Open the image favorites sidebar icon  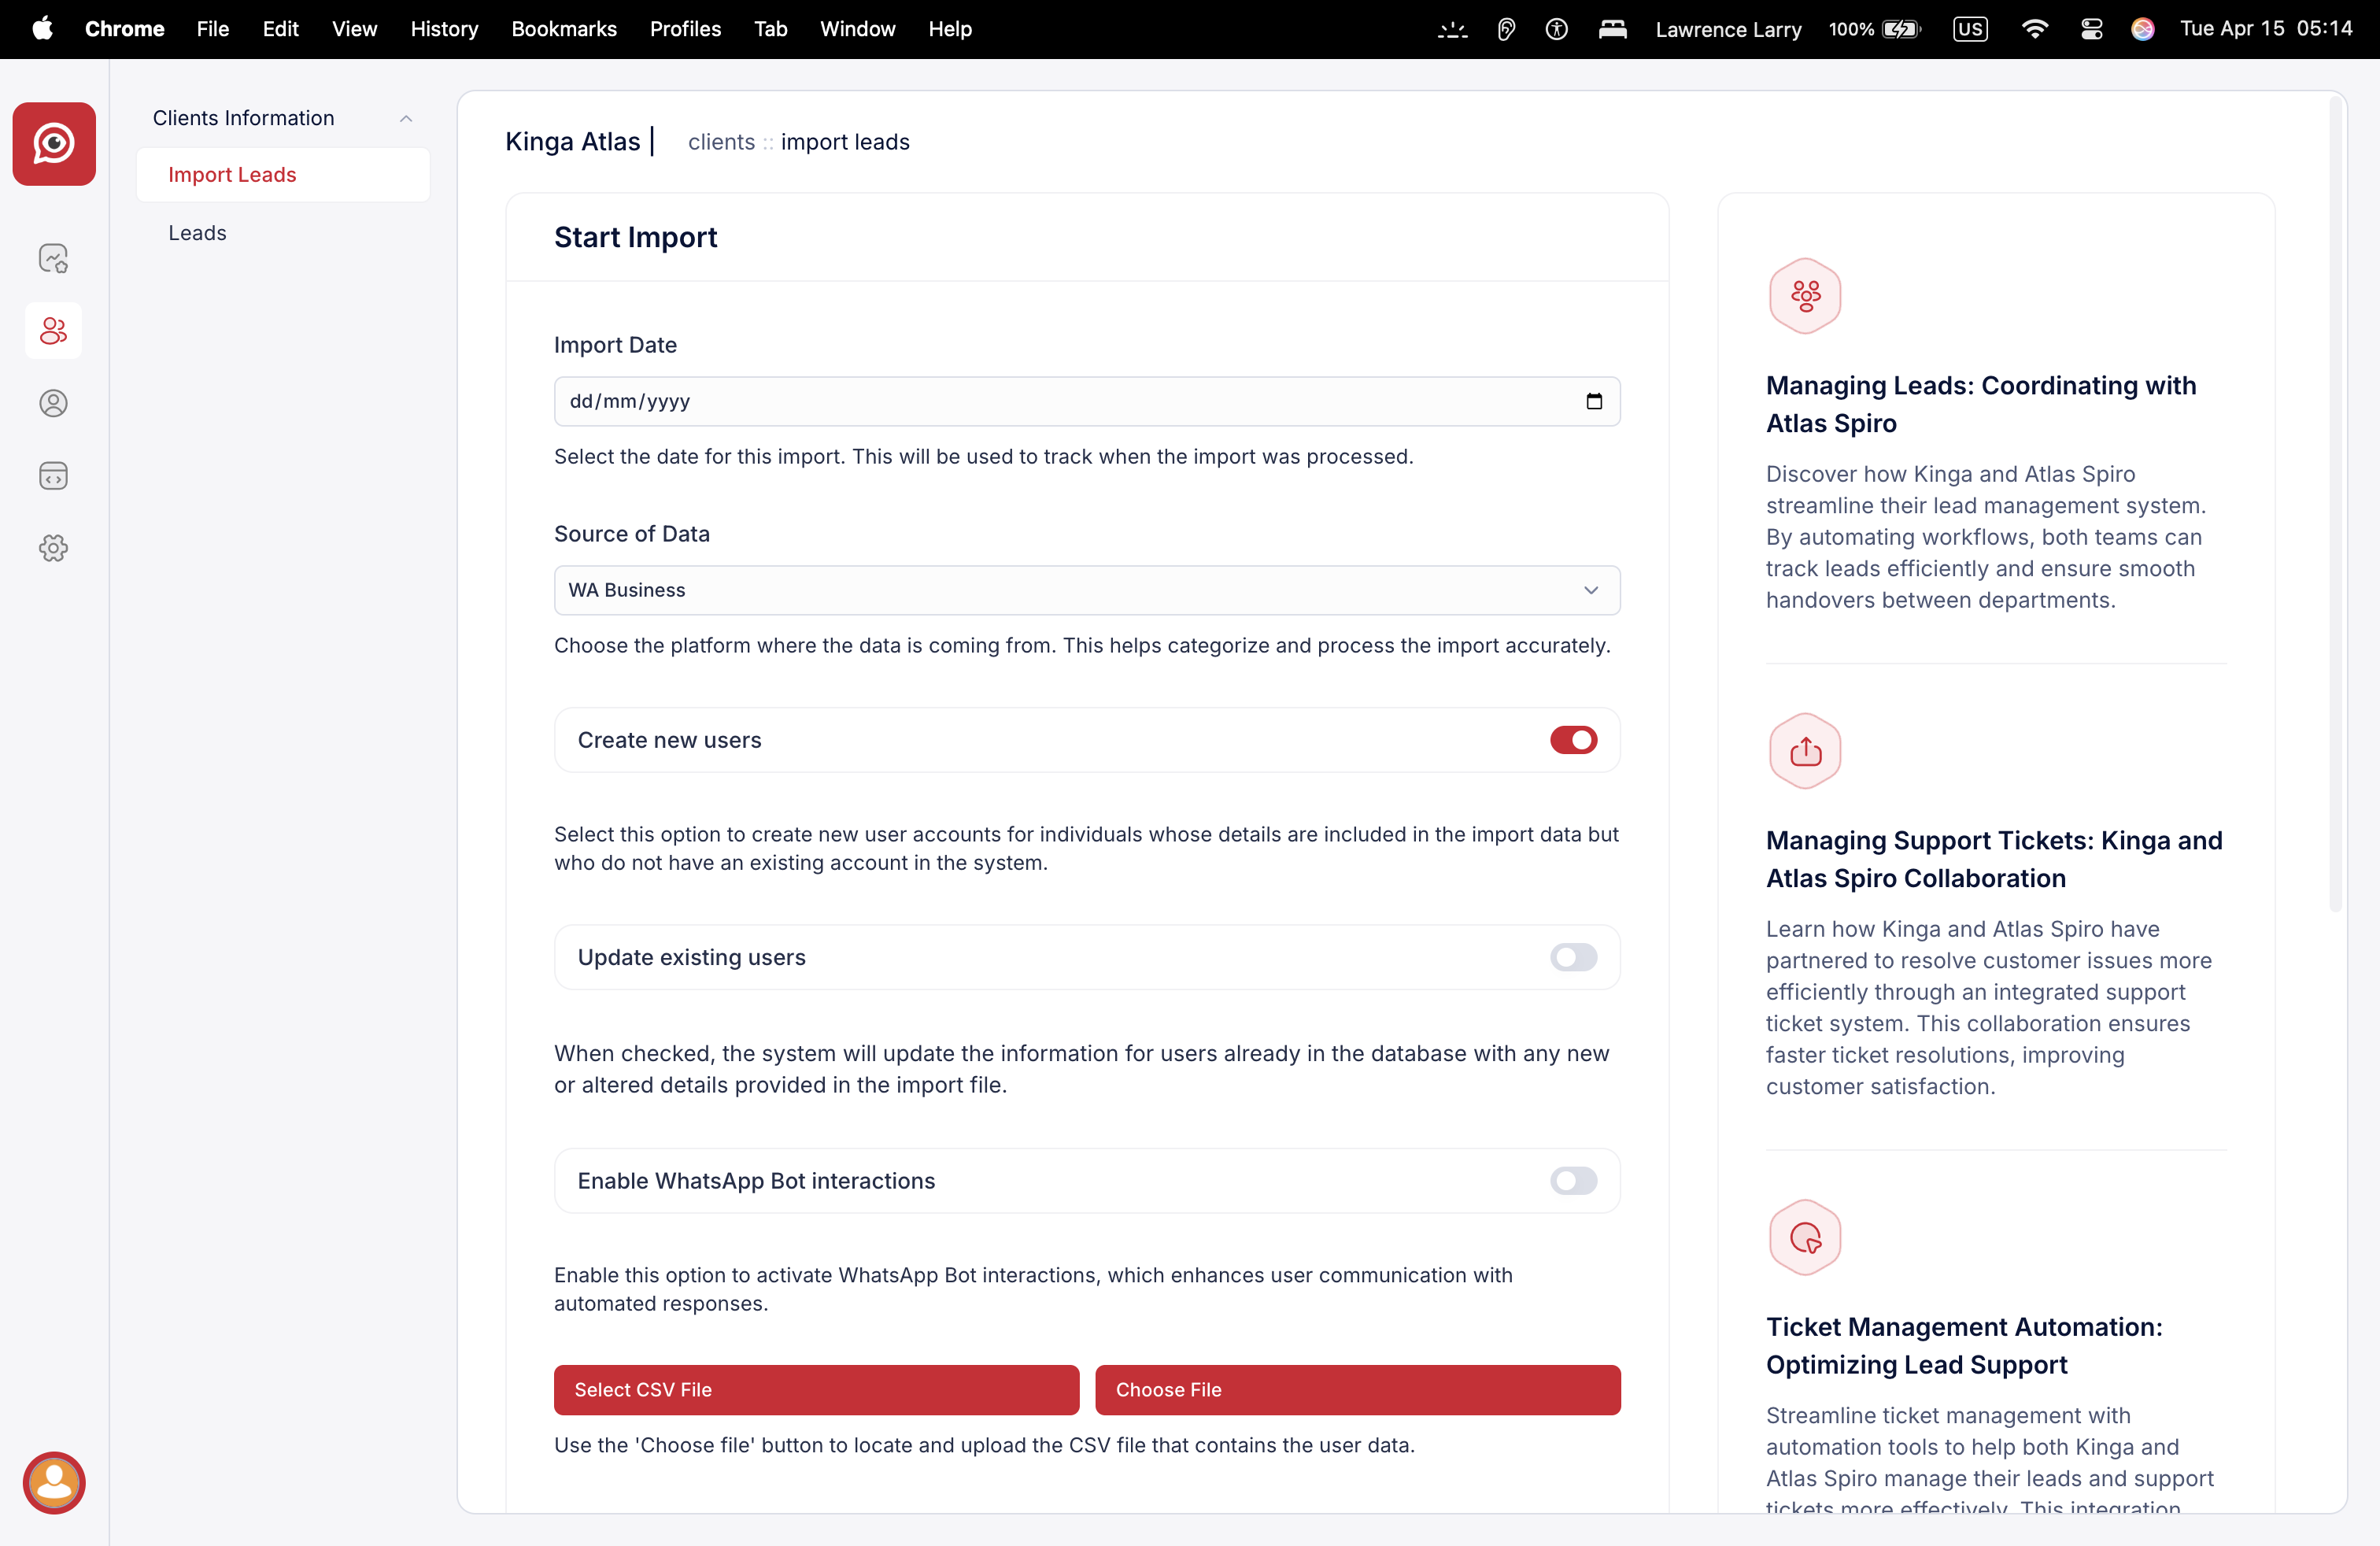[54, 258]
